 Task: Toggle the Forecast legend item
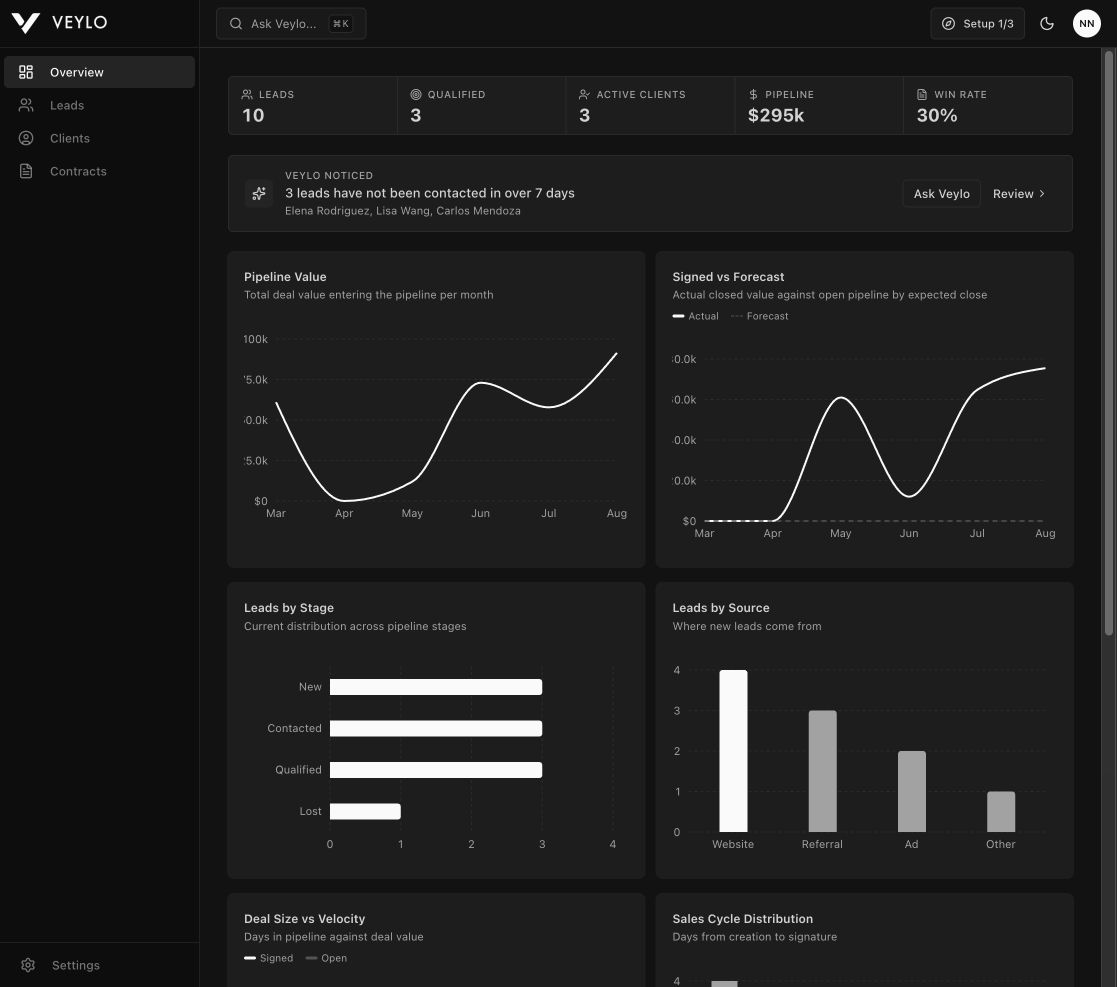[759, 316]
